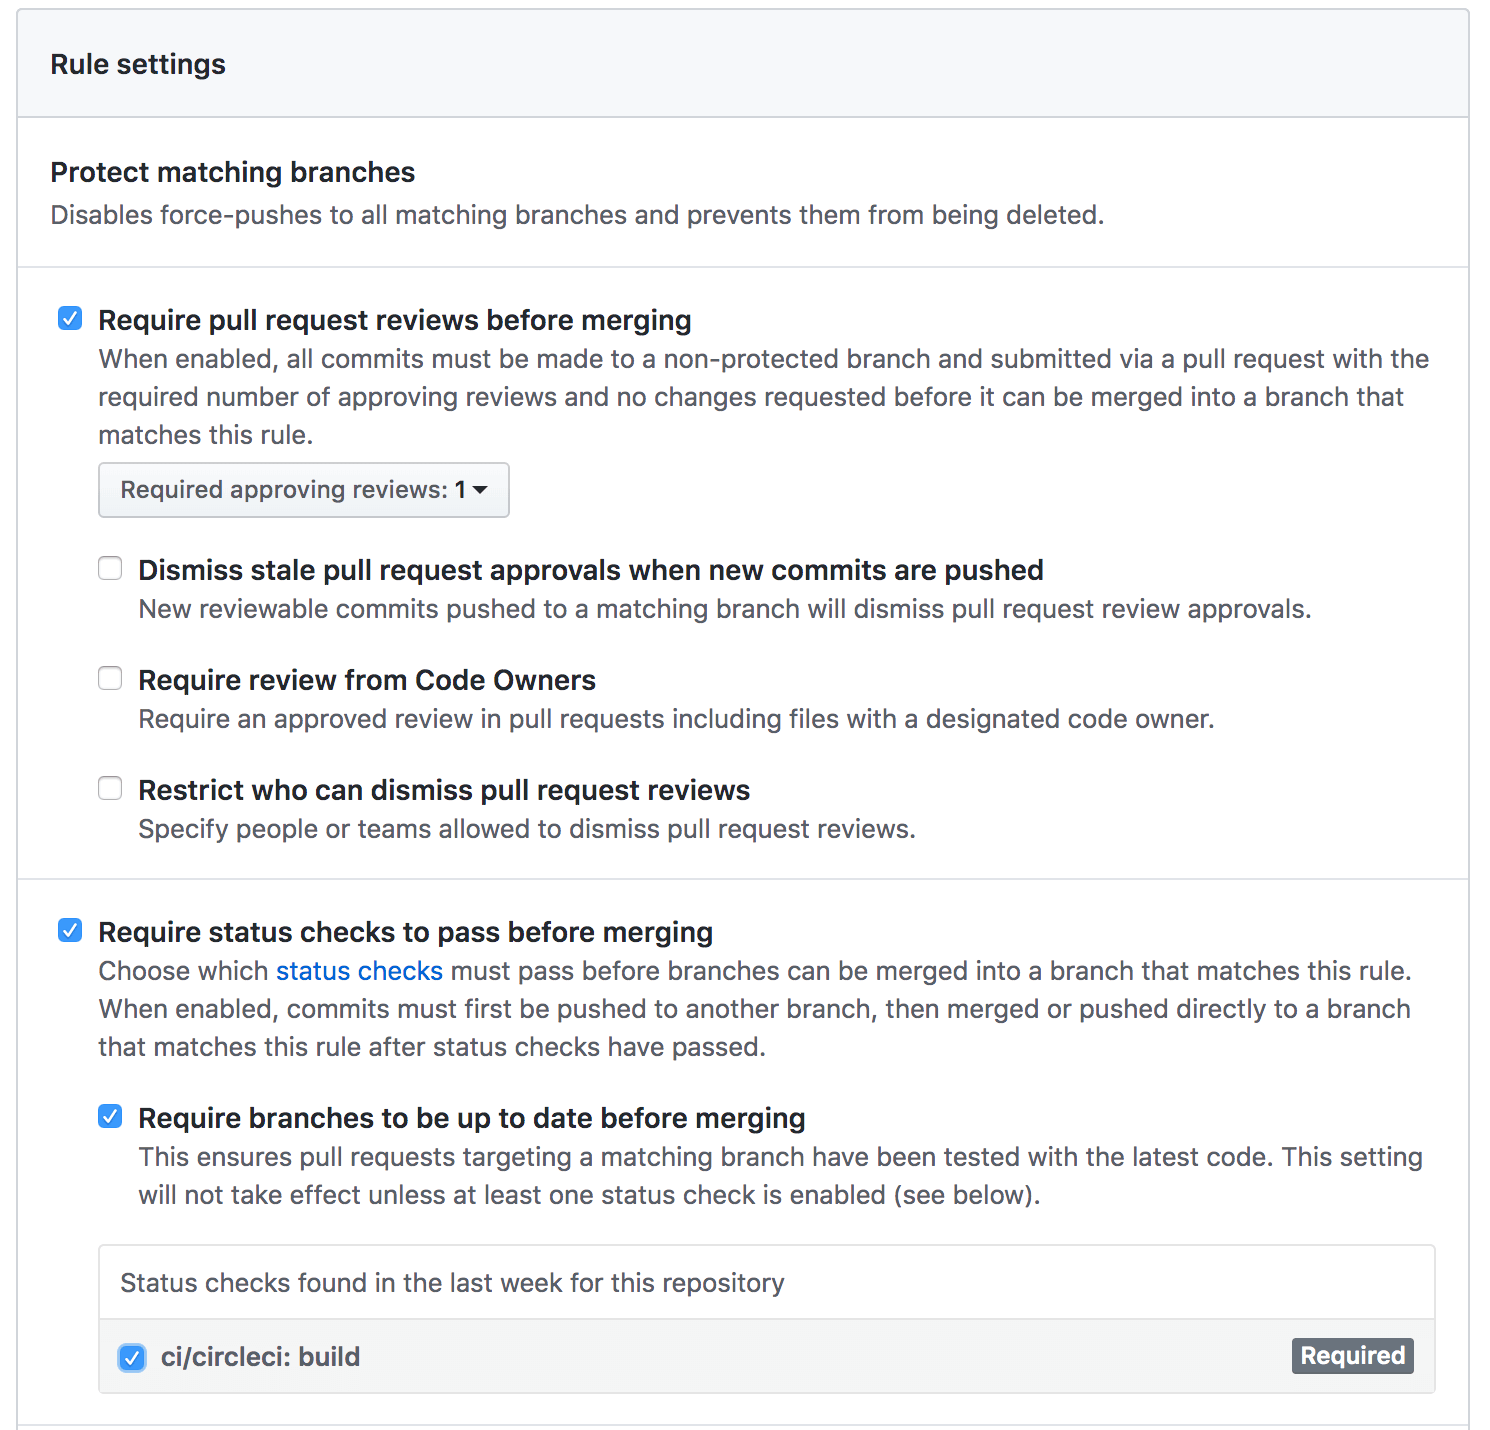This screenshot has width=1490, height=1430.
Task: Click 'Dismiss stale pull request approvals' heading text
Action: click(x=590, y=570)
